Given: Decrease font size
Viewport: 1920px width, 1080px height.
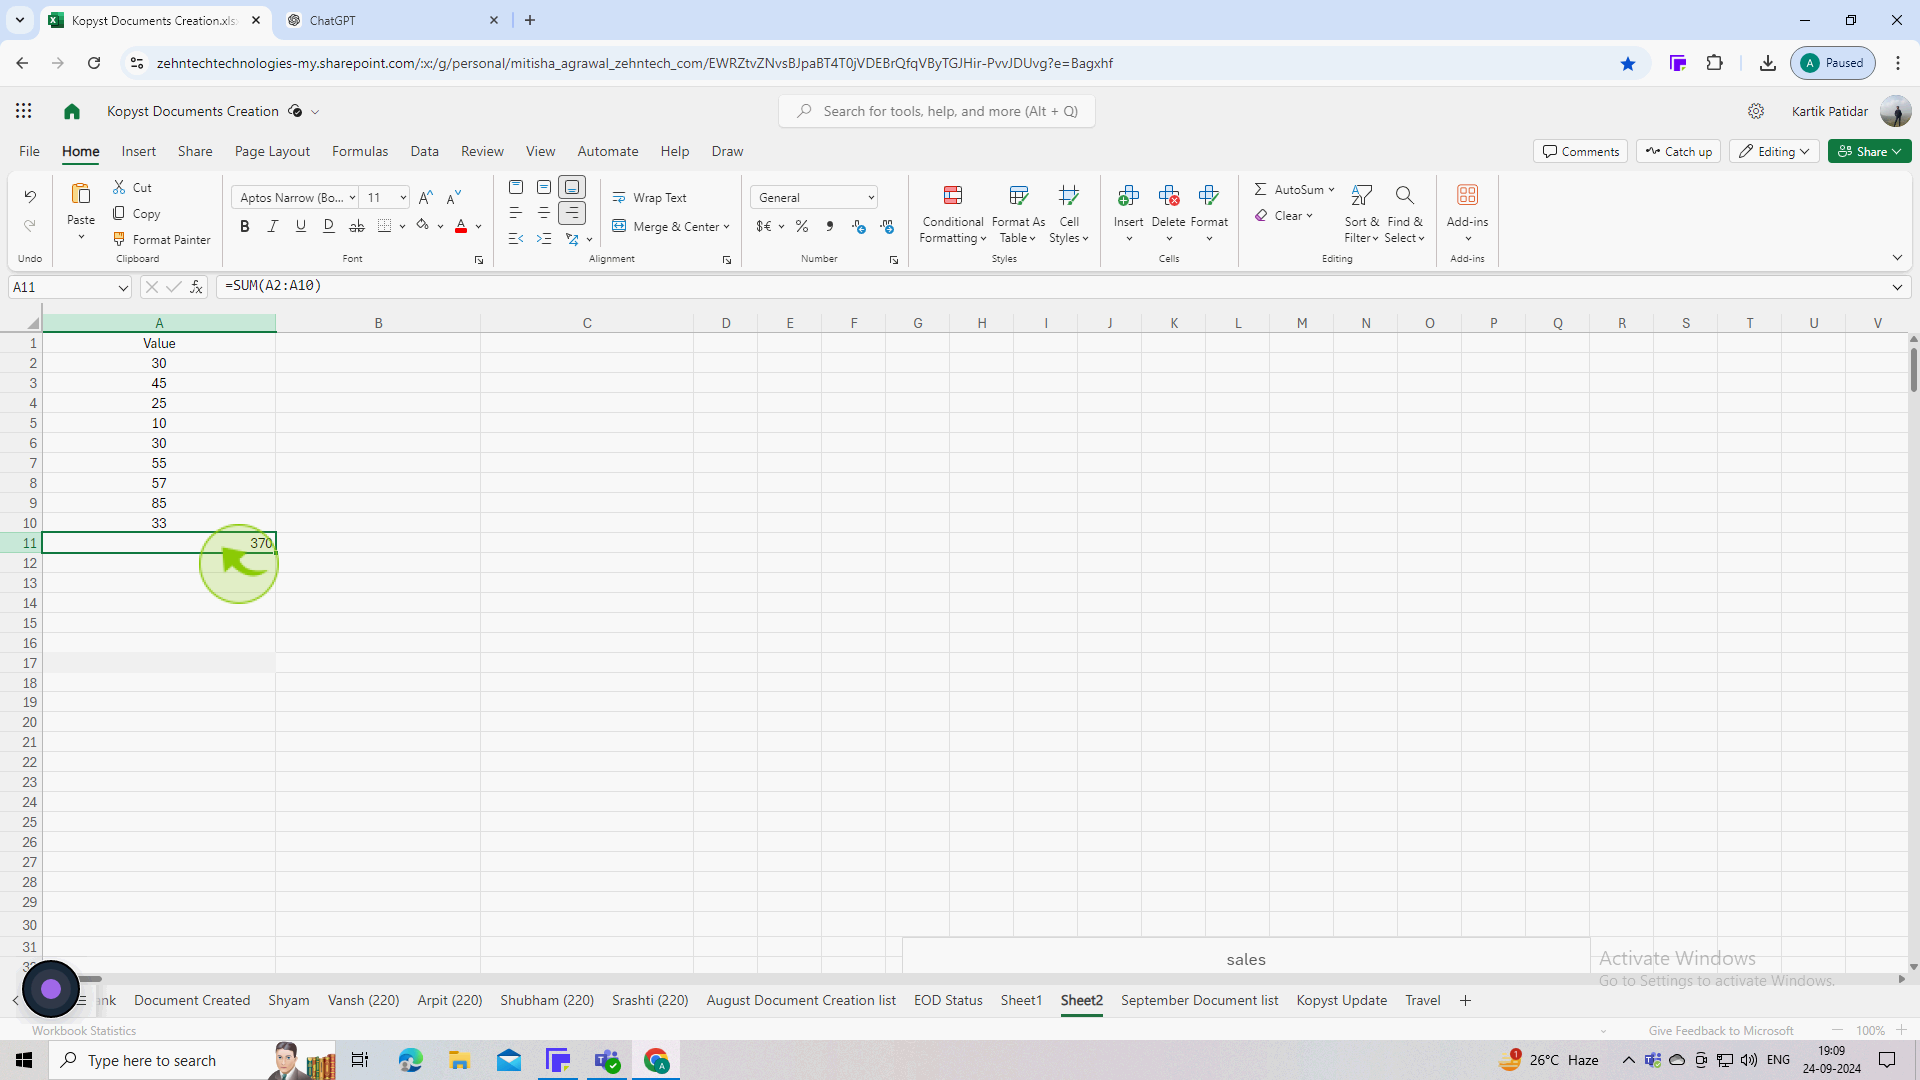Looking at the screenshot, I should tap(454, 197).
